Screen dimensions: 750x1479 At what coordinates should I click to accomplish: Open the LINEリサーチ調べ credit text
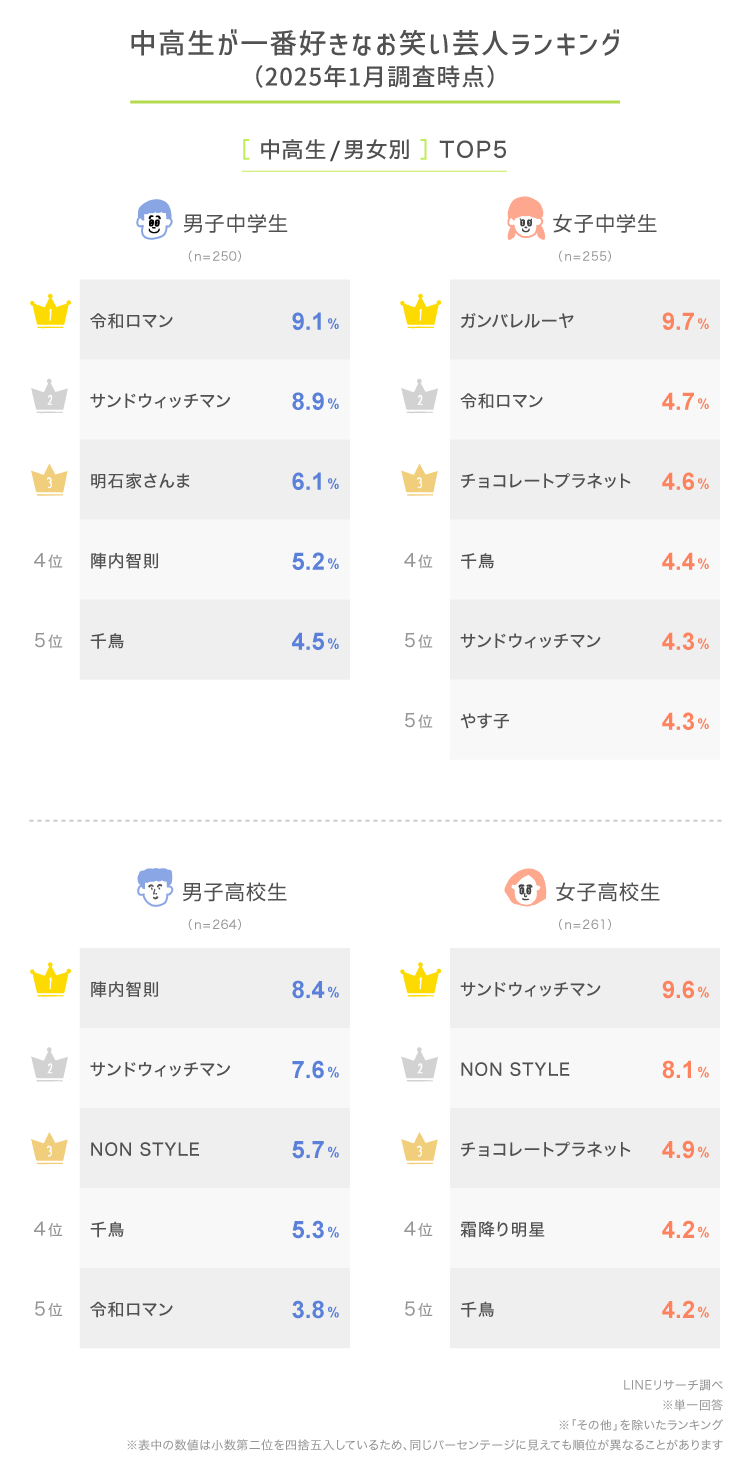coord(672,1385)
